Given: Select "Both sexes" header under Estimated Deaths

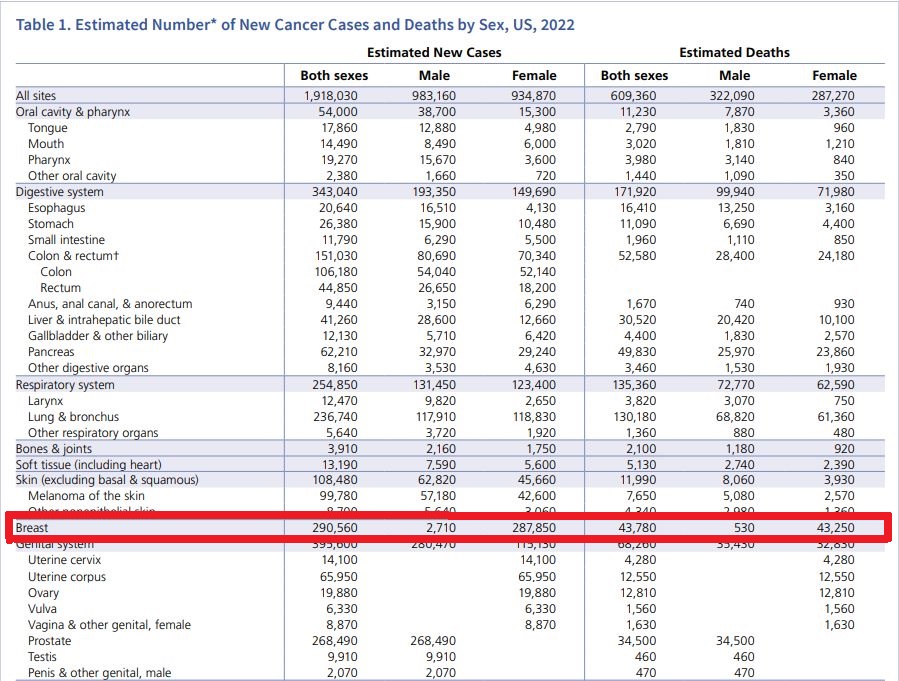Looking at the screenshot, I should click(634, 75).
